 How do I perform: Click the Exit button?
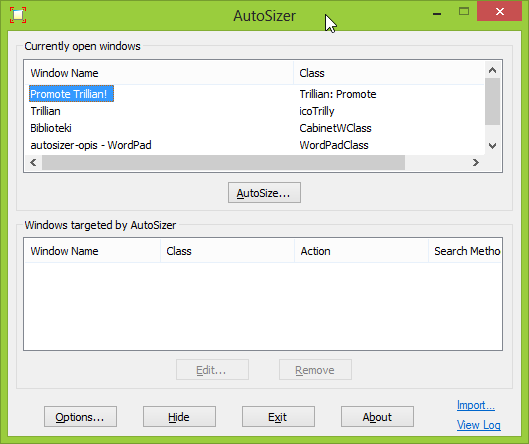coord(278,417)
